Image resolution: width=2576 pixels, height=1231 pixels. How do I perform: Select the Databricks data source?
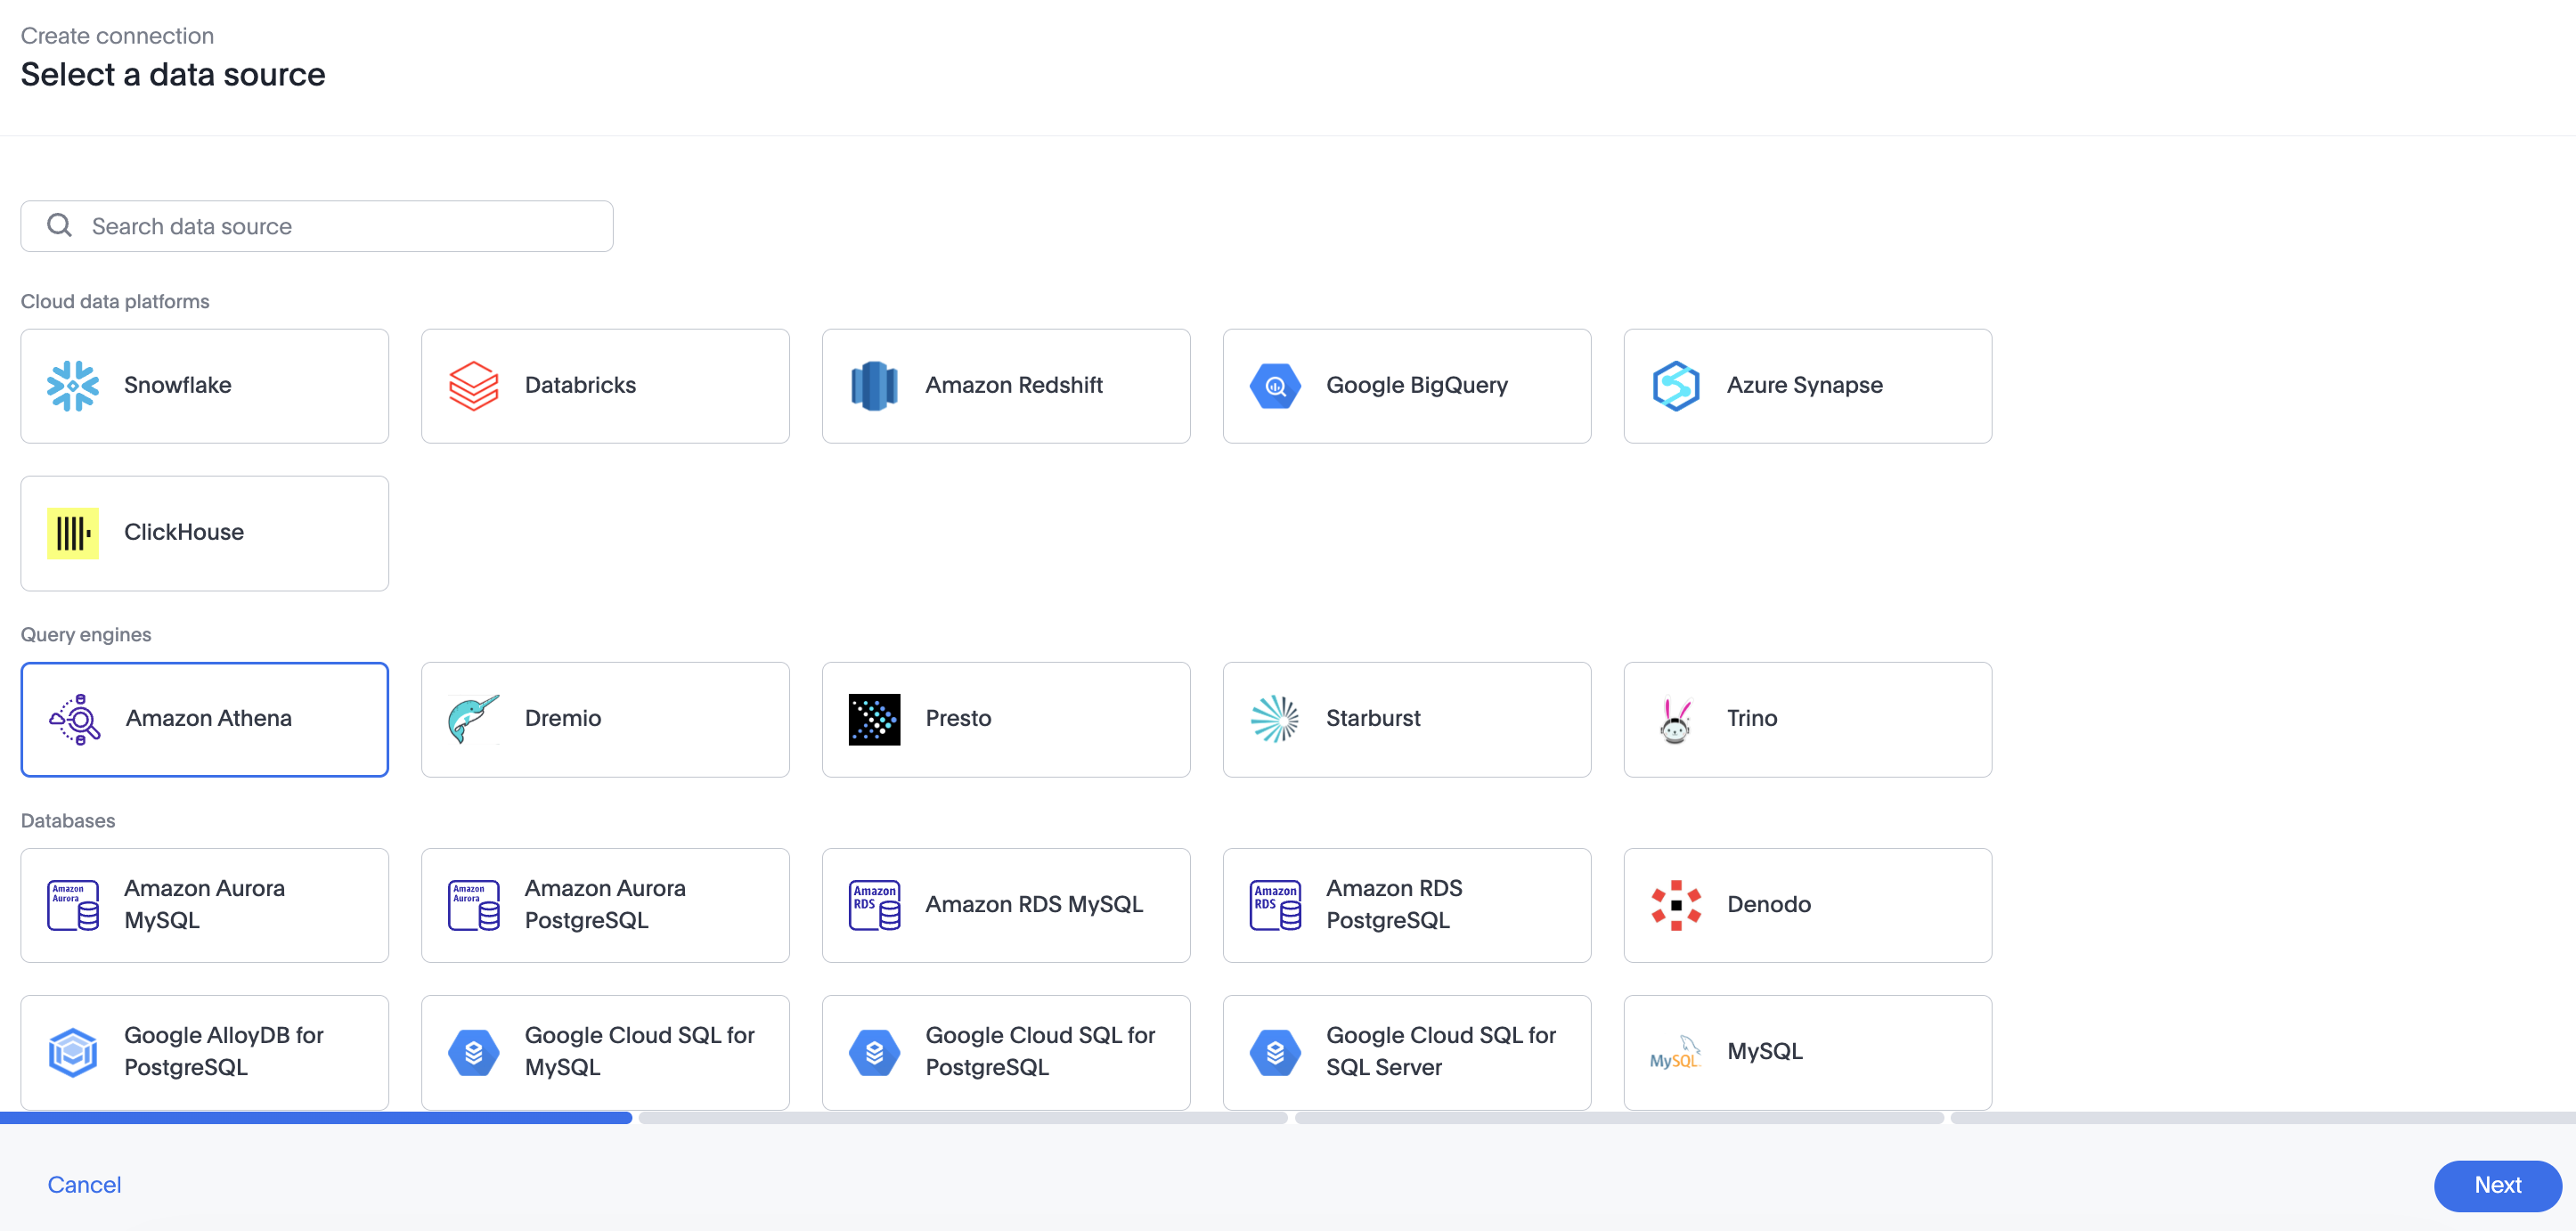pyautogui.click(x=605, y=385)
